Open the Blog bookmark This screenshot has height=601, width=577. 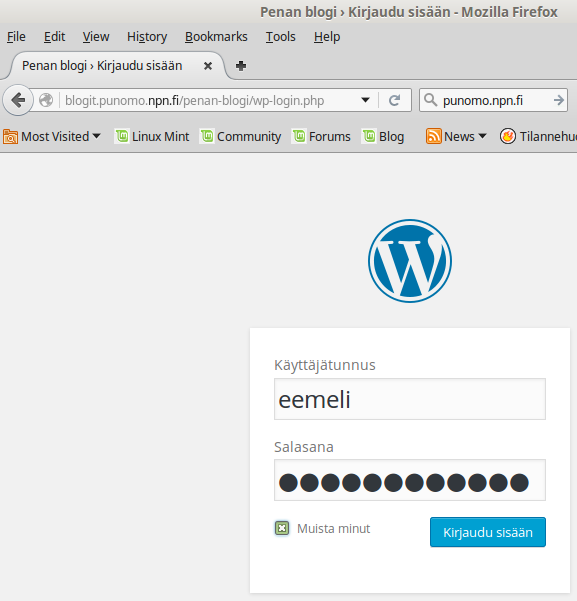(x=383, y=136)
